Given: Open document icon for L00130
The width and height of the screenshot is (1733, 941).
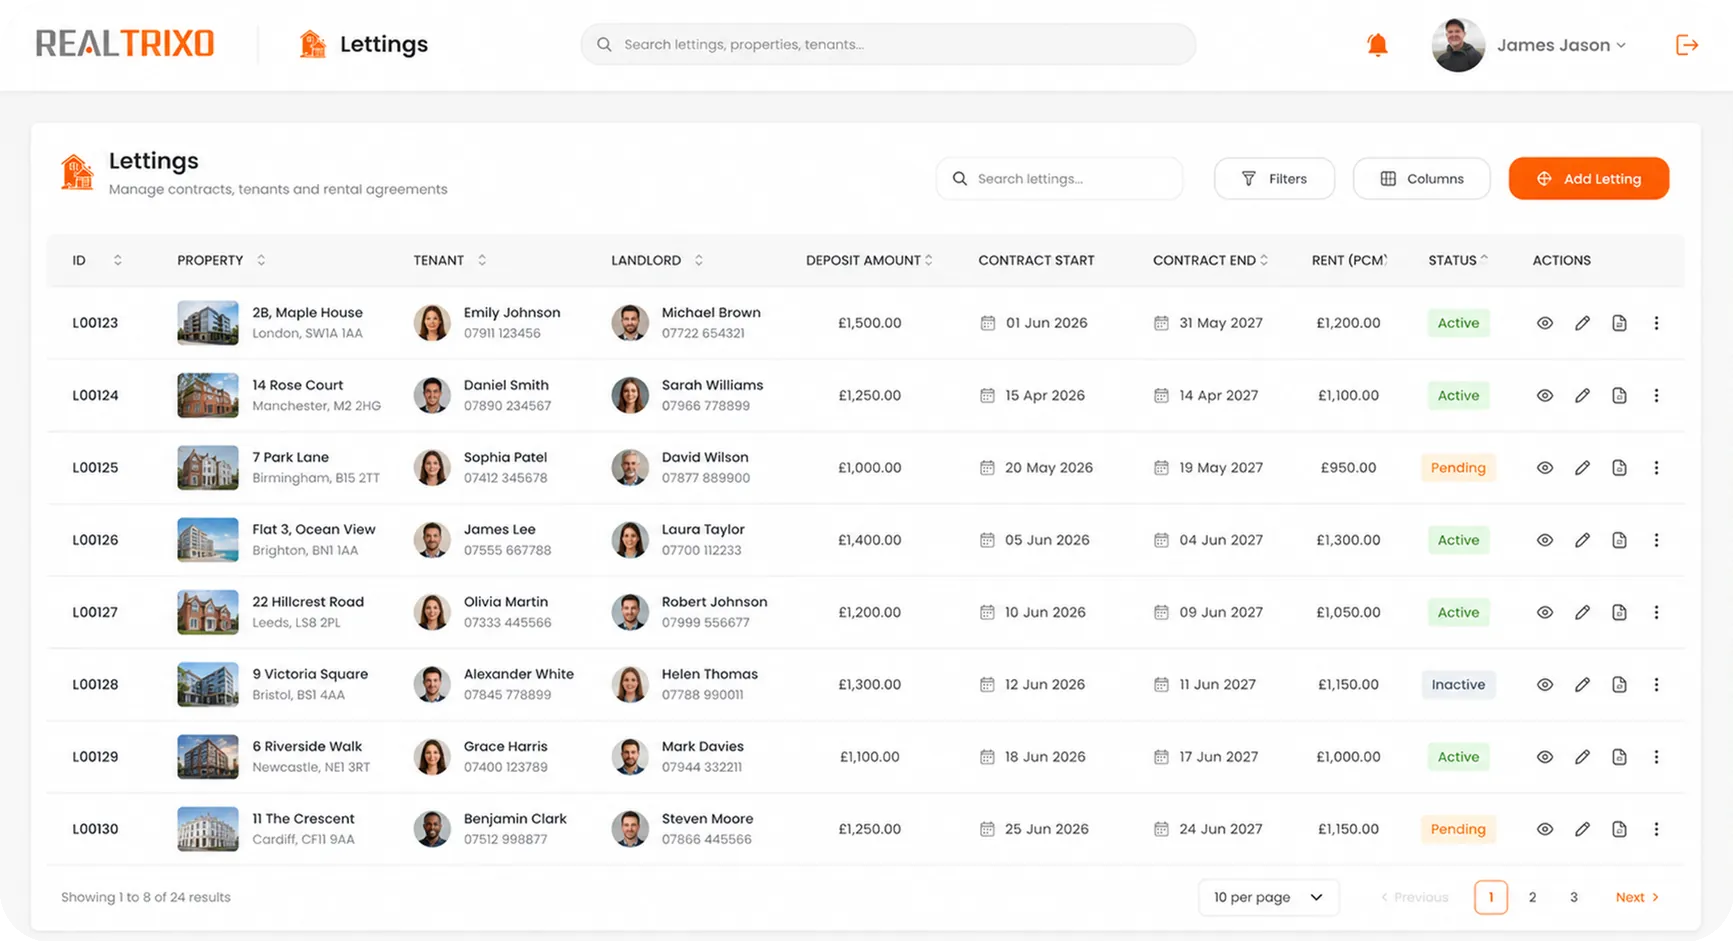Looking at the screenshot, I should click(1619, 829).
